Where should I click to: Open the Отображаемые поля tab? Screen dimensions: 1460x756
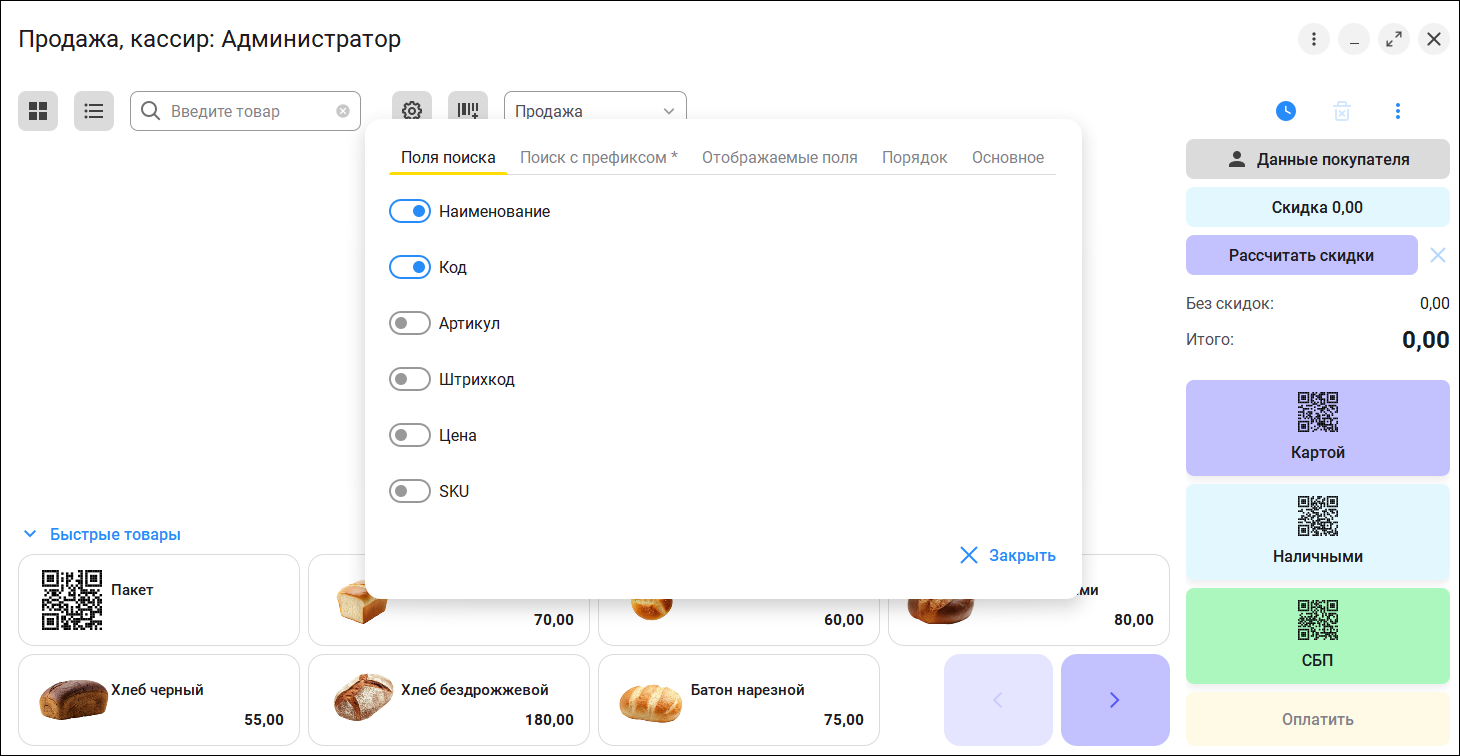779,158
